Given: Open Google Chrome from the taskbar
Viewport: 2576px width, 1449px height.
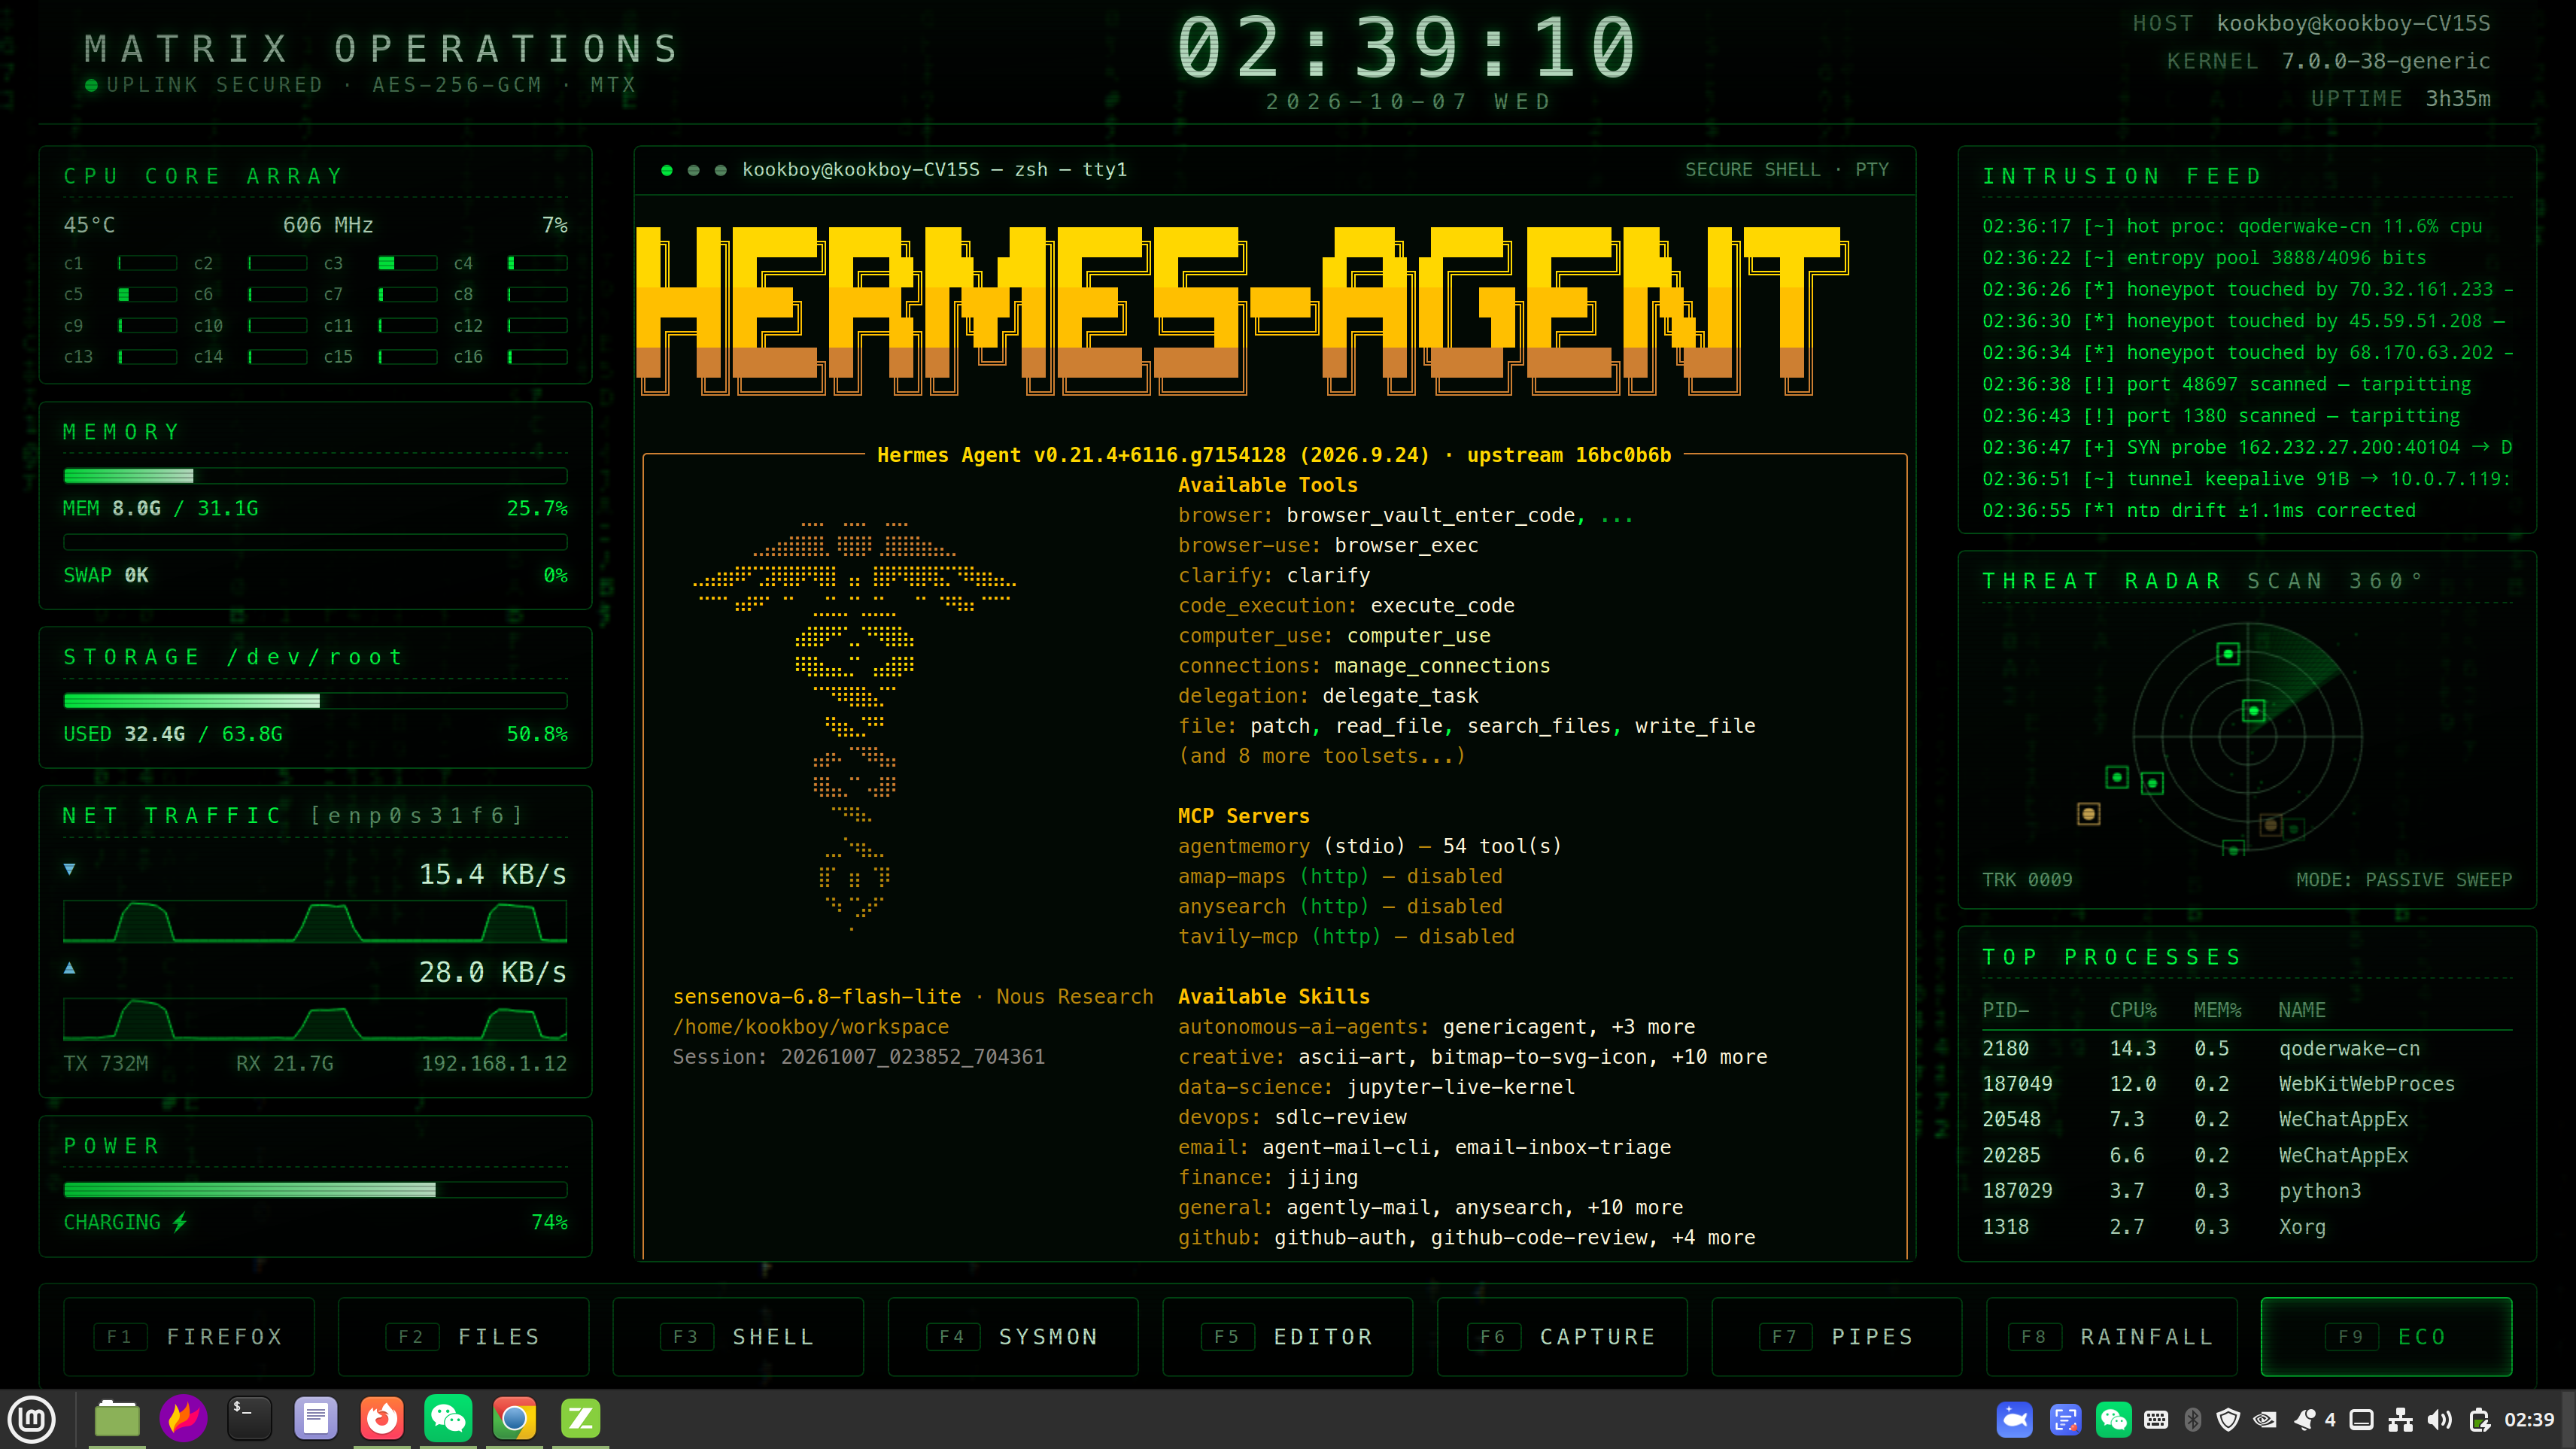Looking at the screenshot, I should 514,1419.
